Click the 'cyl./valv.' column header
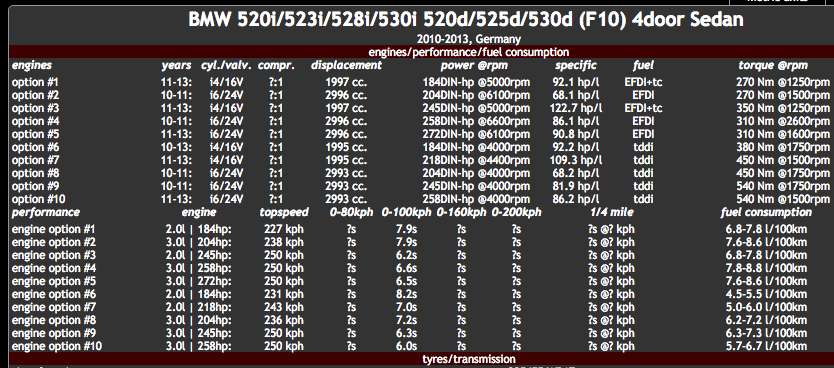Viewport: 834px width, 368px height. point(226,65)
